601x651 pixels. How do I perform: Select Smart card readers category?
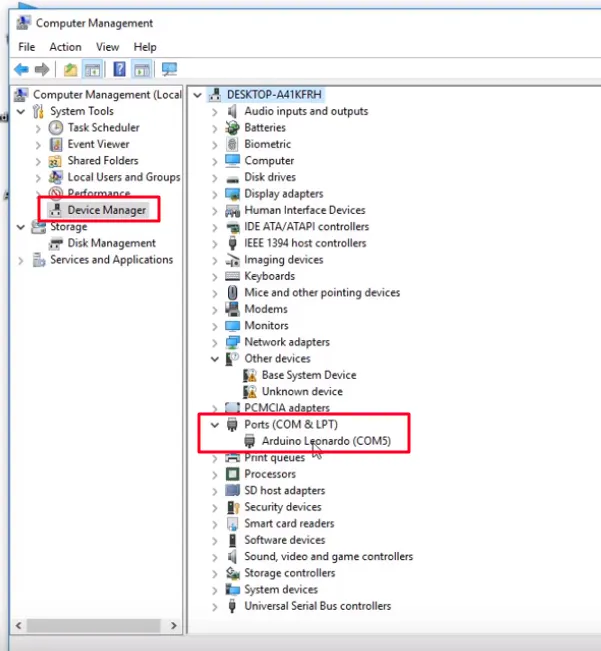(289, 524)
